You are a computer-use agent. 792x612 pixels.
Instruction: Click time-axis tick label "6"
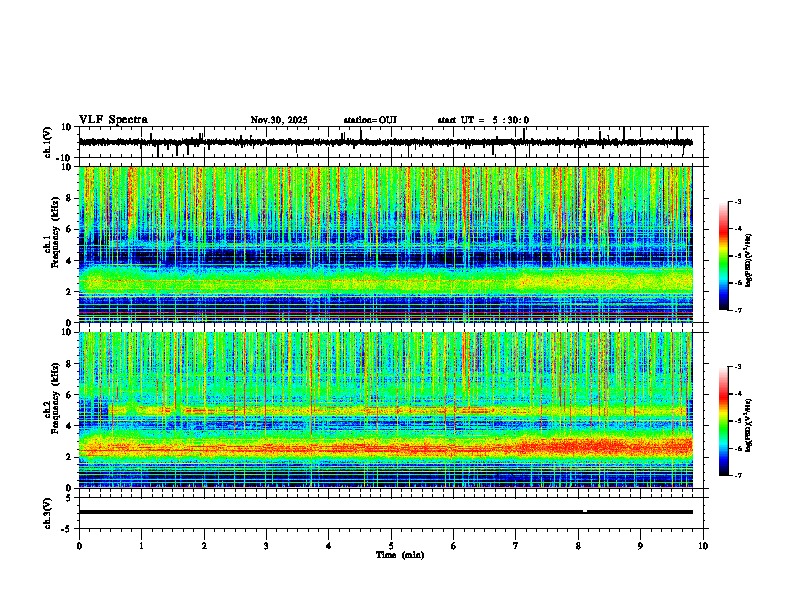454,546
